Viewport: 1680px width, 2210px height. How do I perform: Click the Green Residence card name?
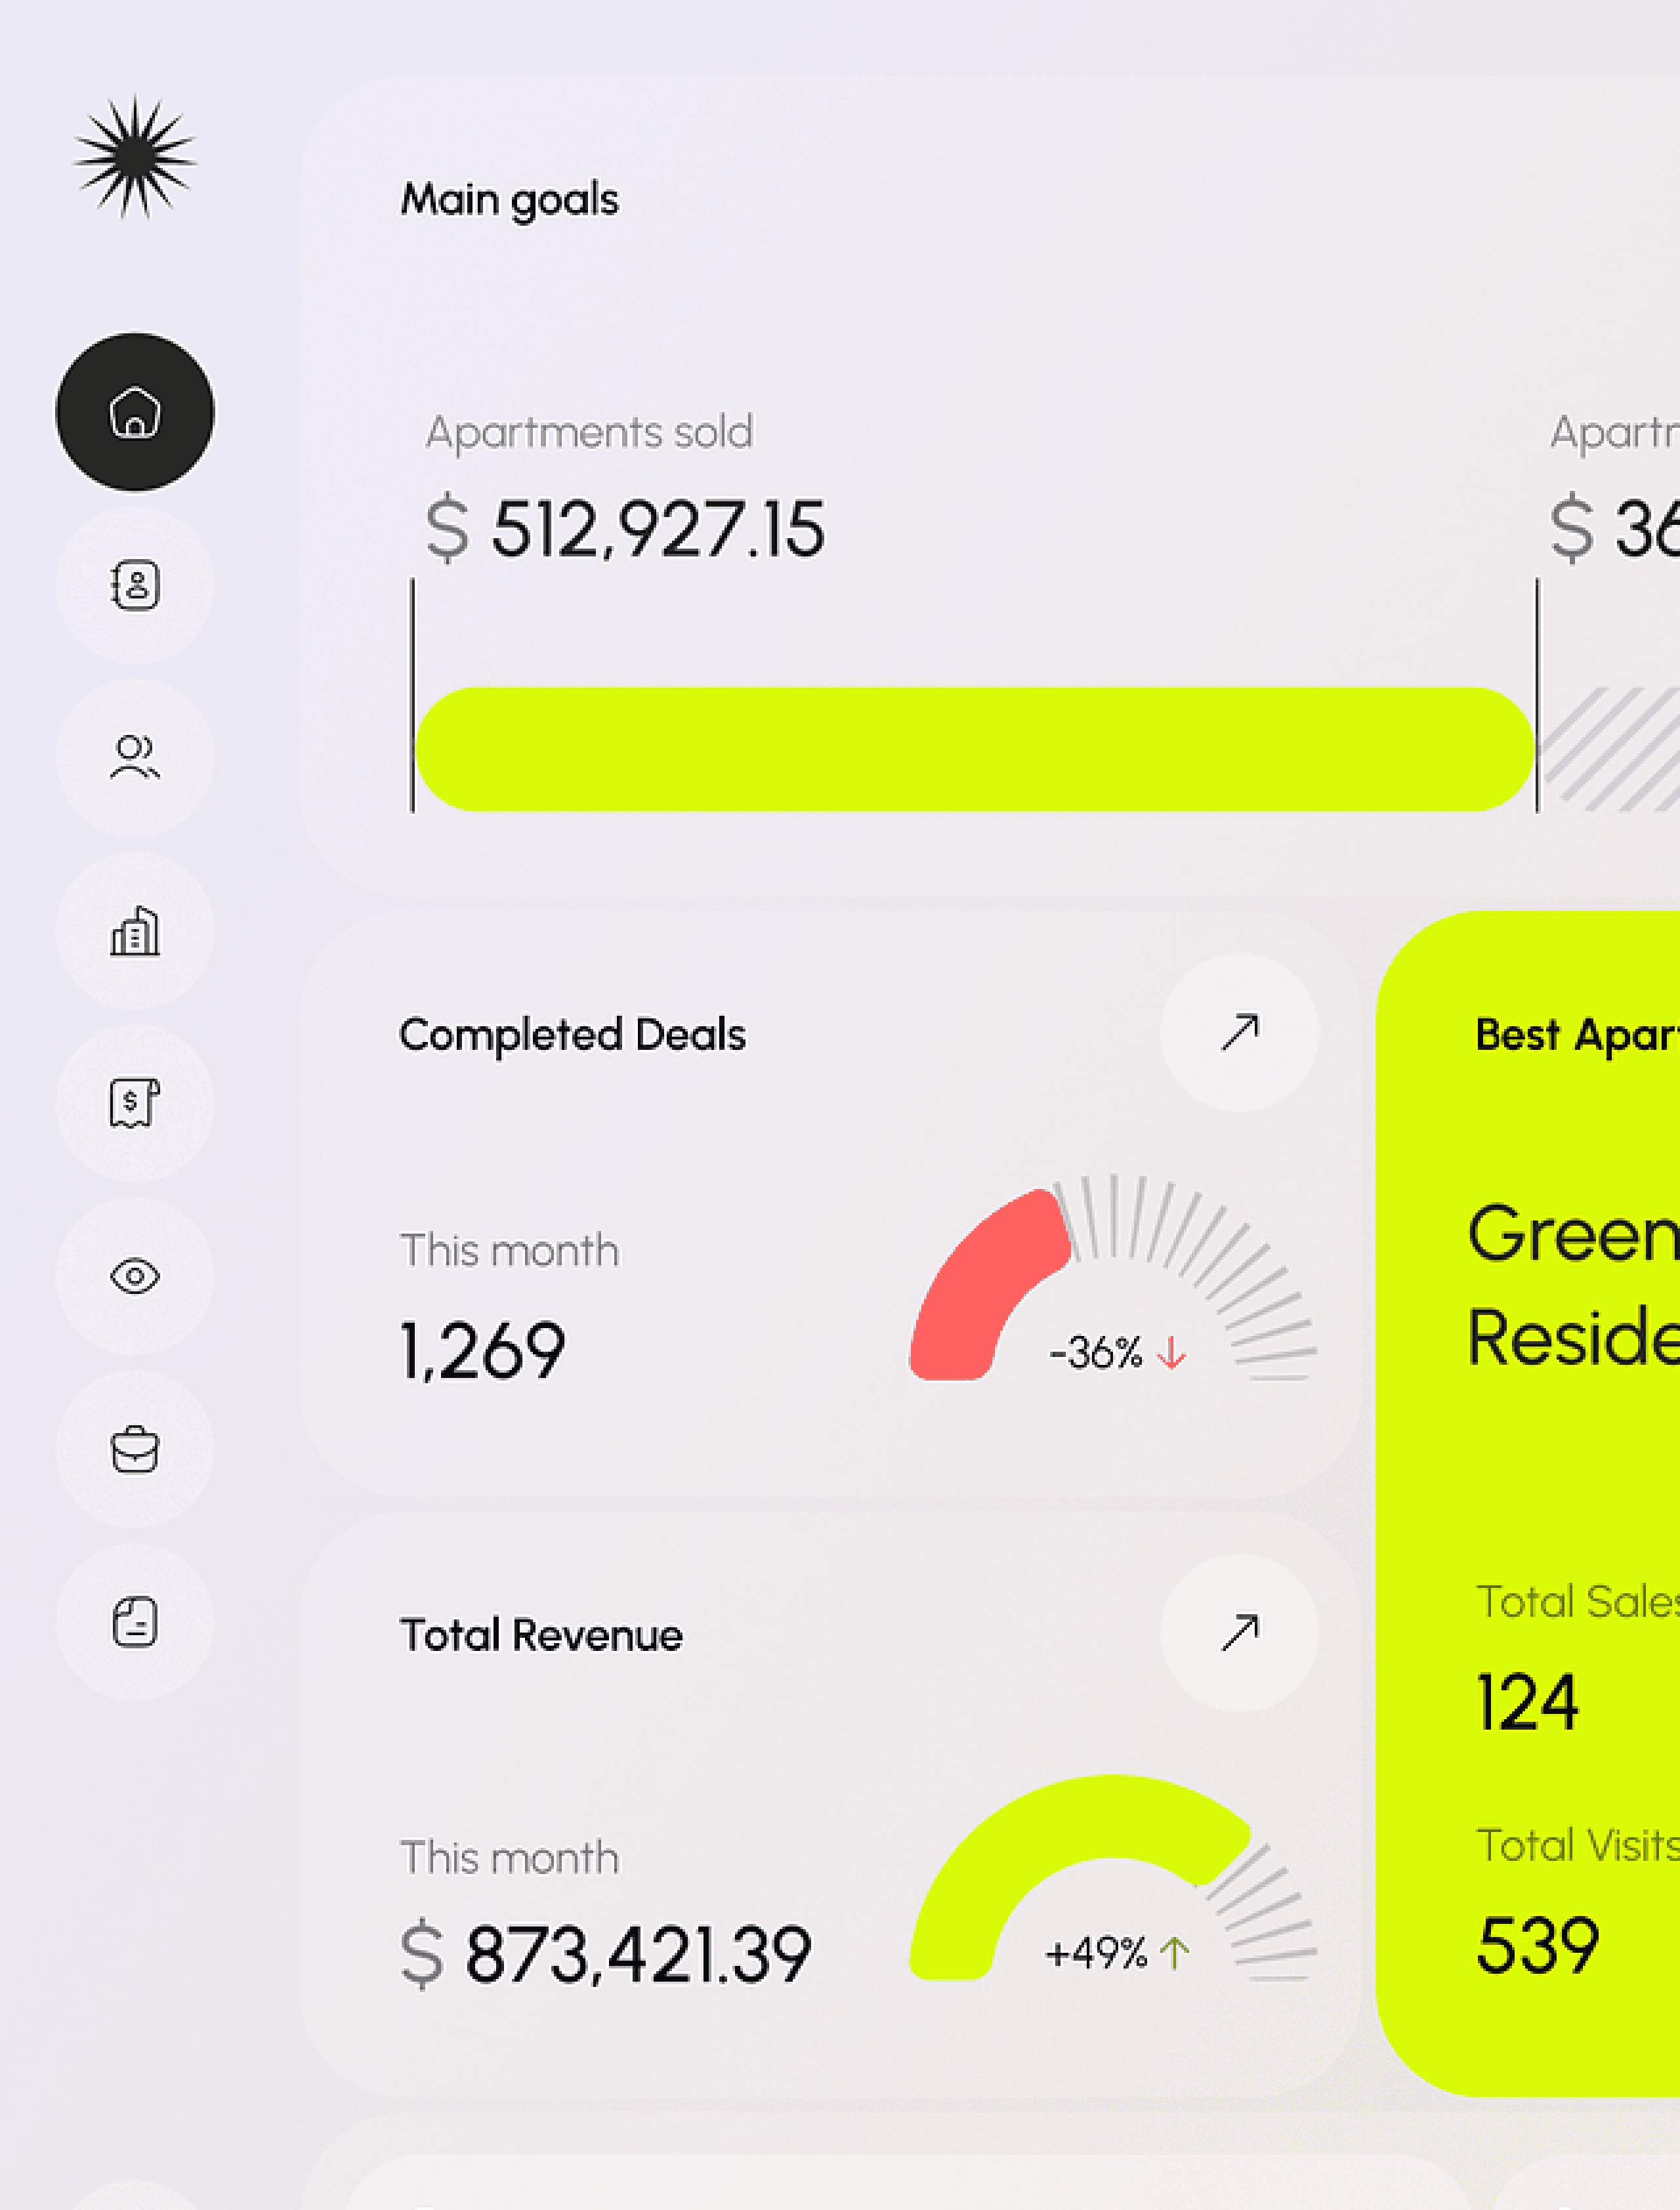[1574, 1285]
